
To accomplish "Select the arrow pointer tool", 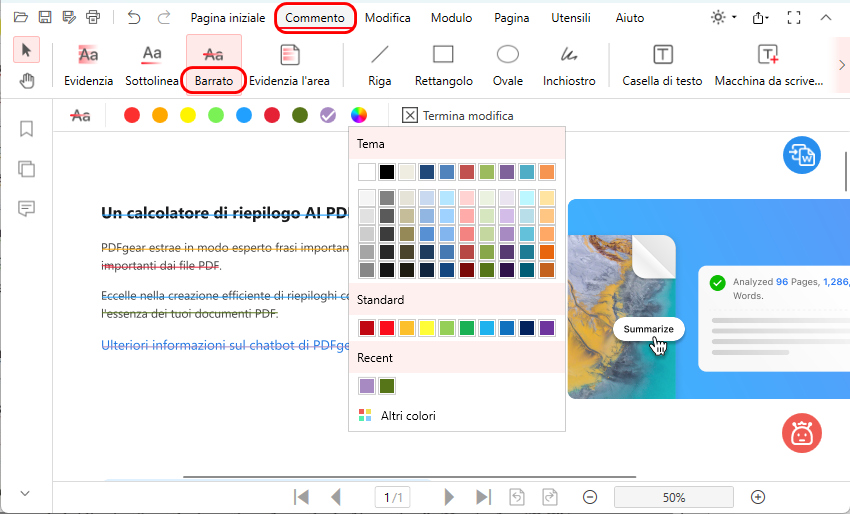I will (26, 50).
